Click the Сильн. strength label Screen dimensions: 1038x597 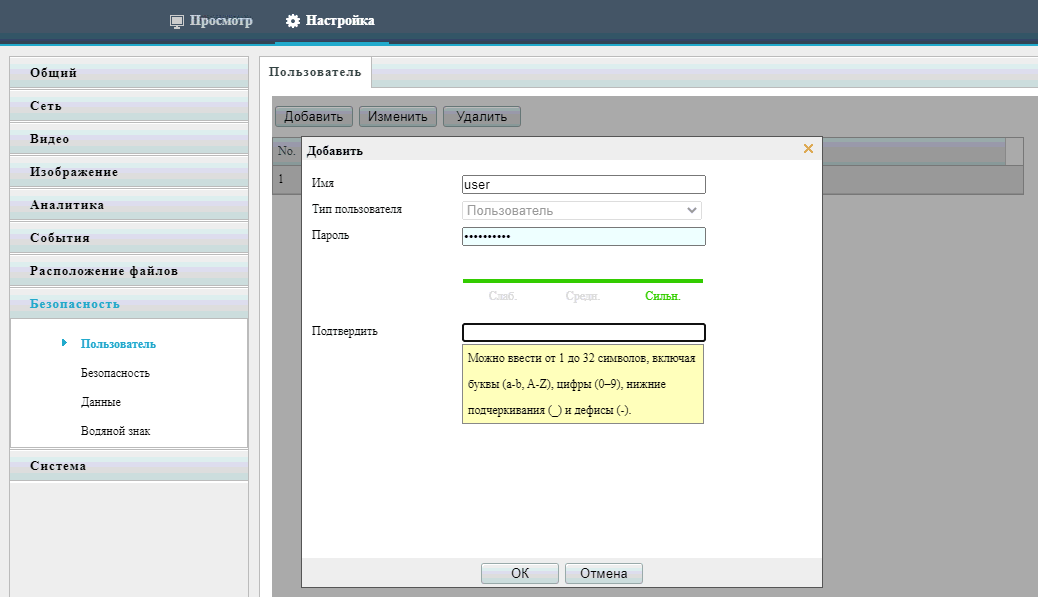pyautogui.click(x=663, y=296)
